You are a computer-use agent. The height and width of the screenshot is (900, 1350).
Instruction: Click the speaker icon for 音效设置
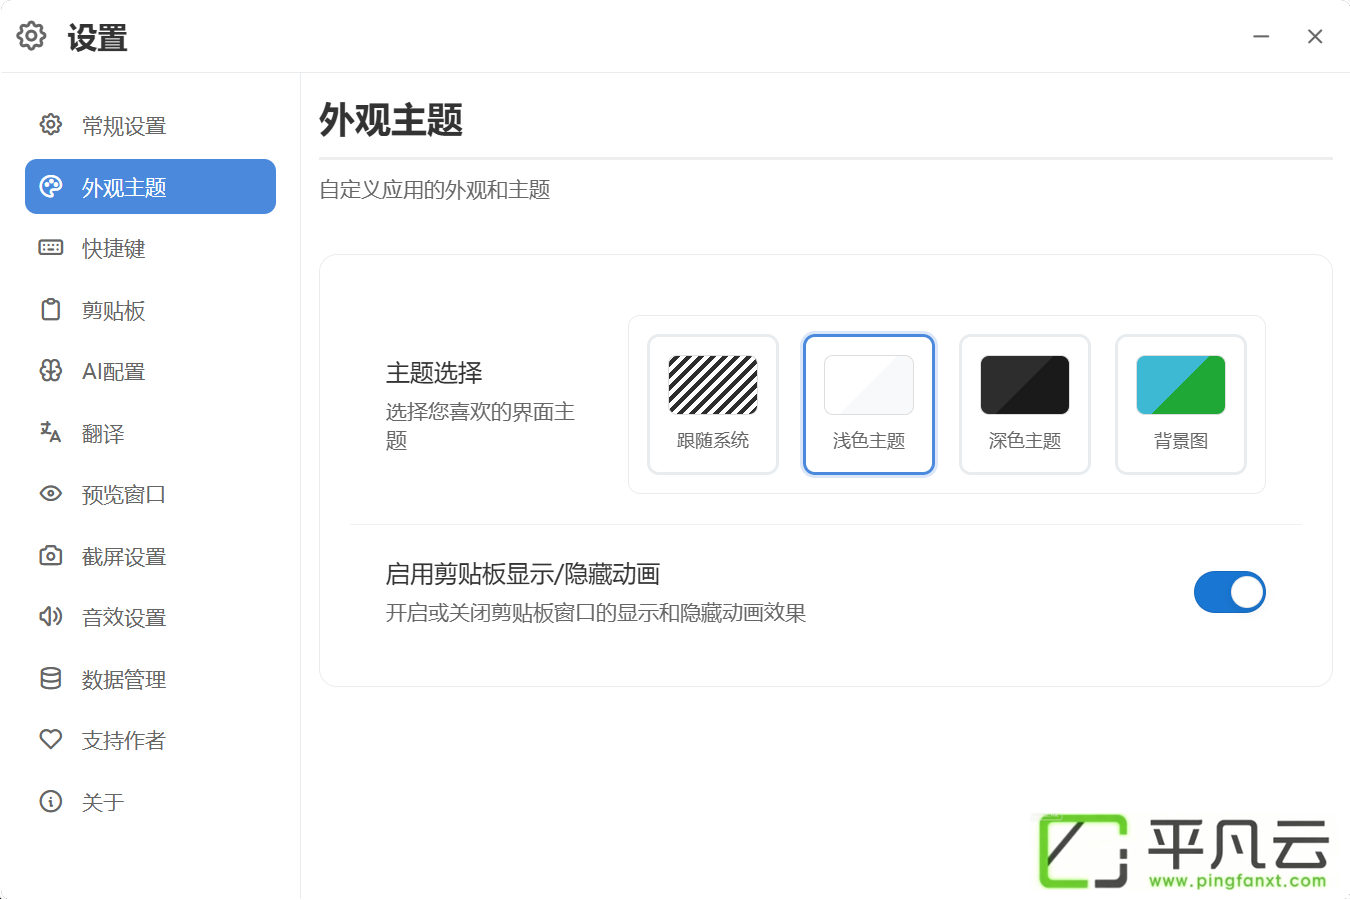pyautogui.click(x=51, y=616)
